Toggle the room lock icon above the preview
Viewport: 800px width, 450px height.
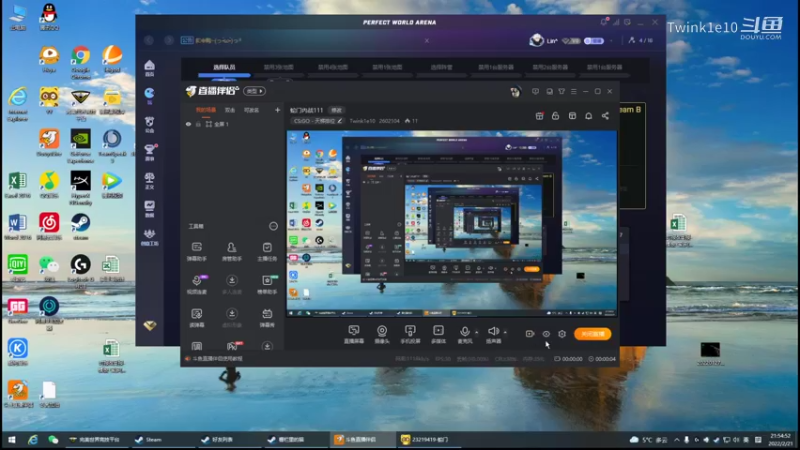556,116
